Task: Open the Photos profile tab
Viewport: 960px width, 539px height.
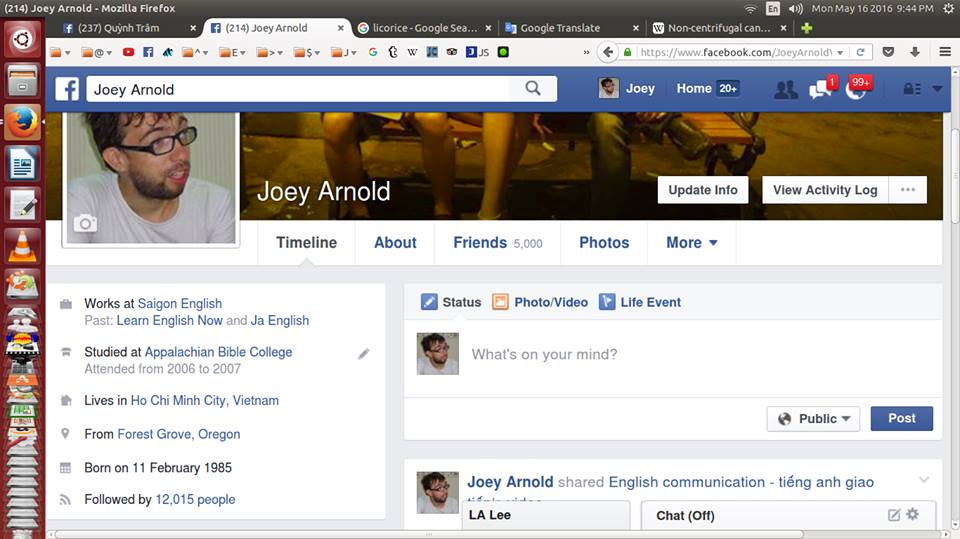Action: click(604, 243)
